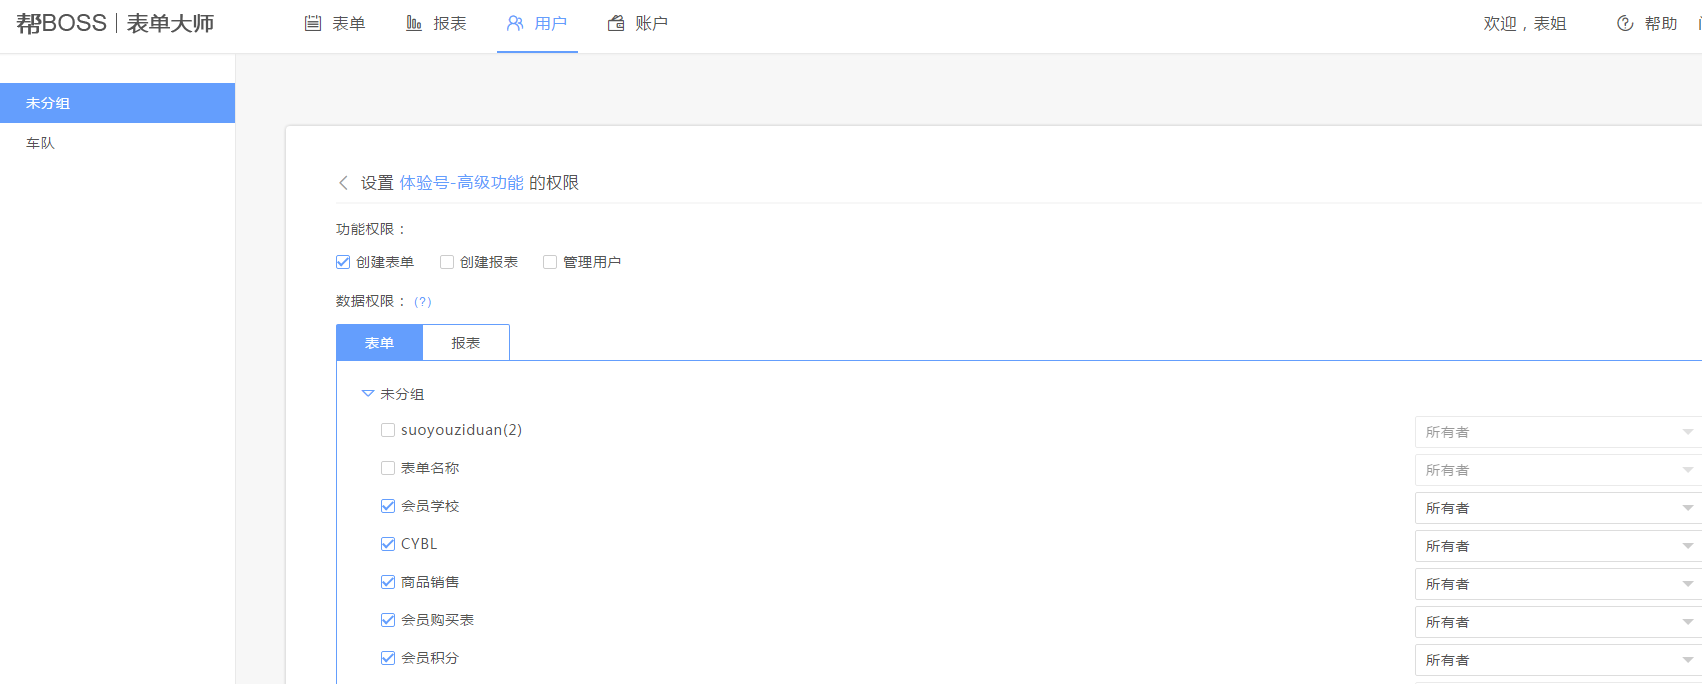Image resolution: width=1702 pixels, height=684 pixels.
Task: Check the 管理用户 permission checkbox
Action: [x=550, y=262]
